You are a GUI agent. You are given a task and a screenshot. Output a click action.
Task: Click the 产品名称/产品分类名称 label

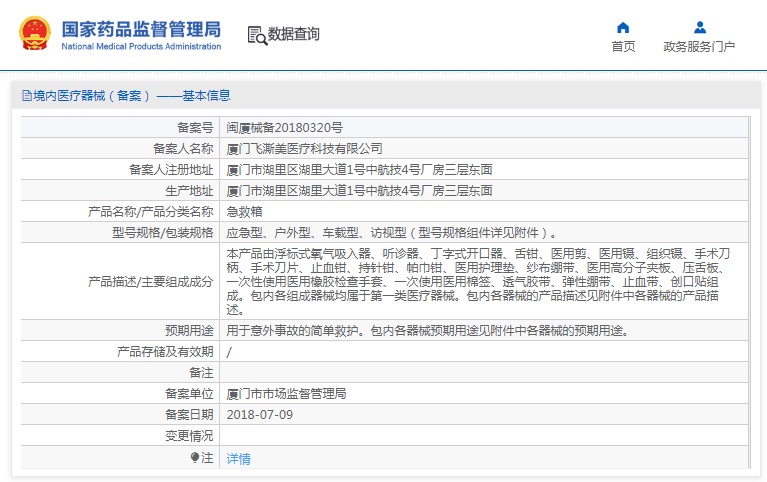(151, 212)
